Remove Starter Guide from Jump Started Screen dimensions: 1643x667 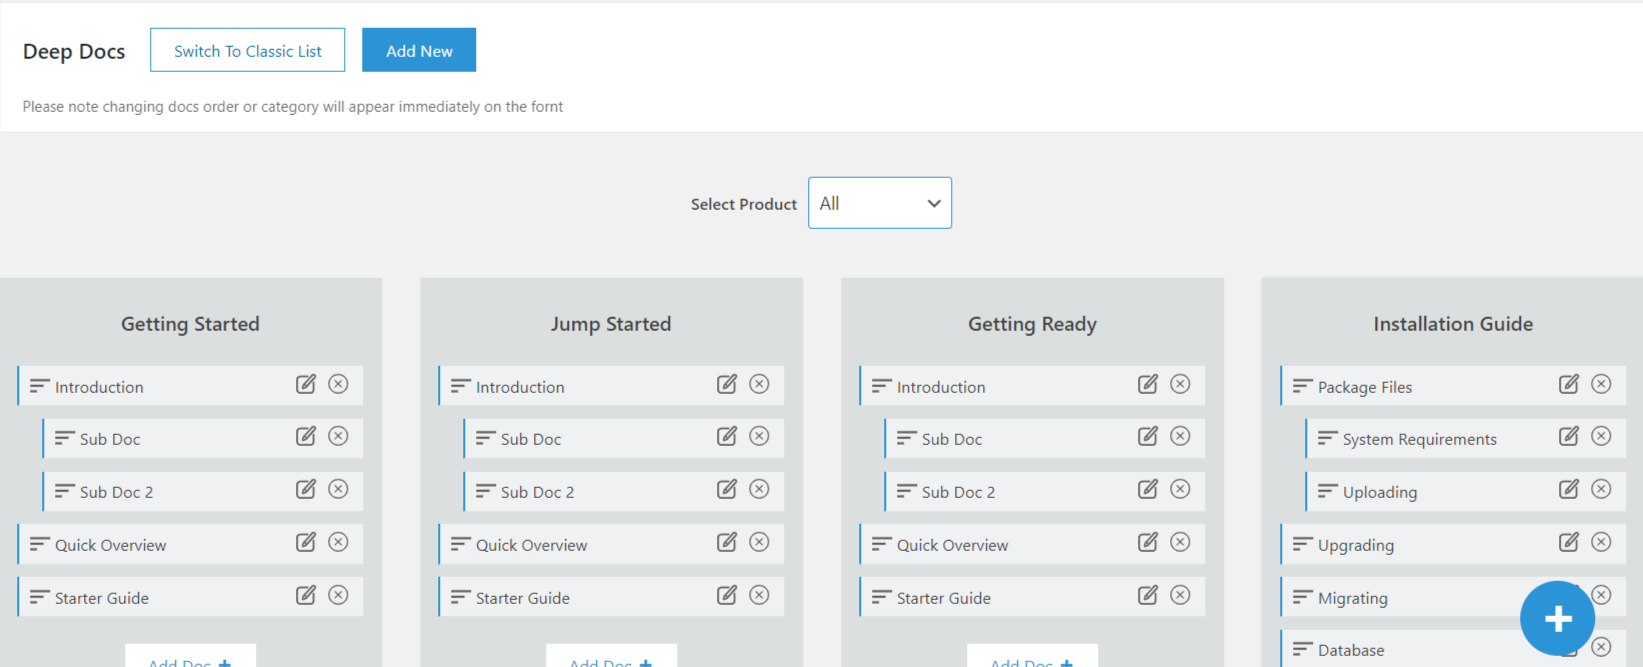760,595
